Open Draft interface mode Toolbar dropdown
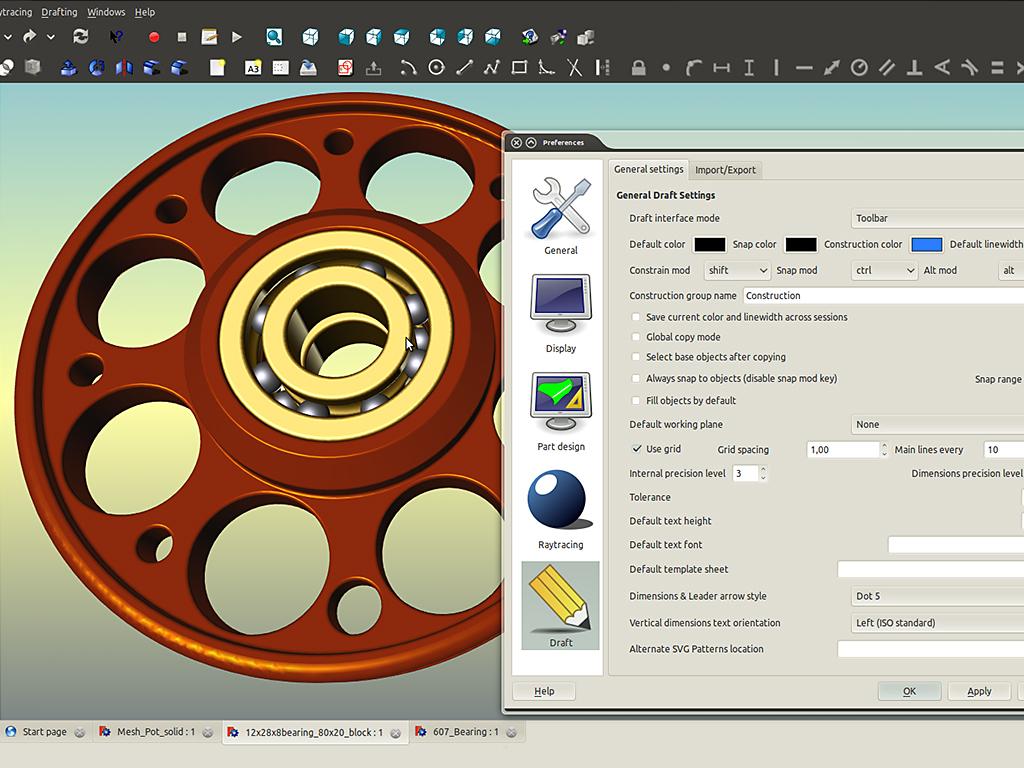The width and height of the screenshot is (1024, 768). point(937,218)
